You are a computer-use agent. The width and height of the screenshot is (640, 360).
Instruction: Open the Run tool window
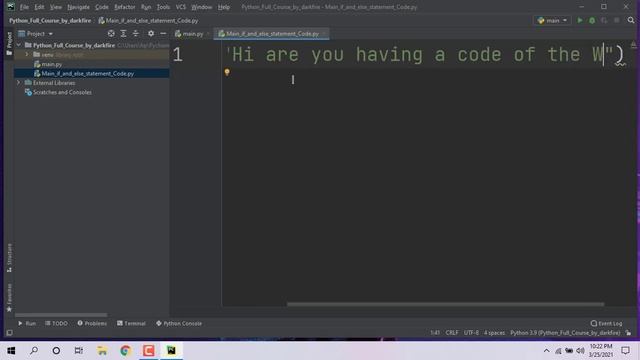27,323
